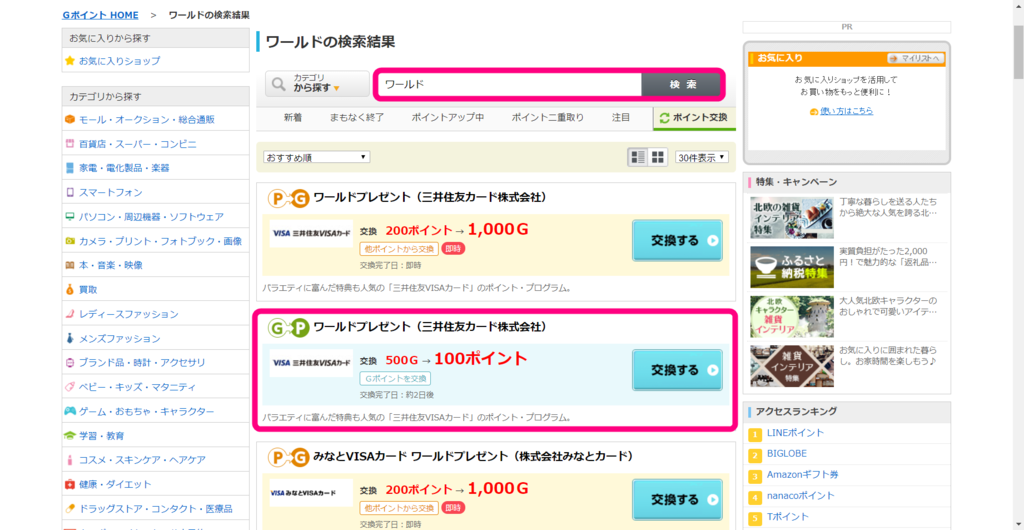Click 交換する for 200ポイント→1,000G 三井住友
Image resolution: width=1024 pixels, height=530 pixels.
(x=677, y=240)
